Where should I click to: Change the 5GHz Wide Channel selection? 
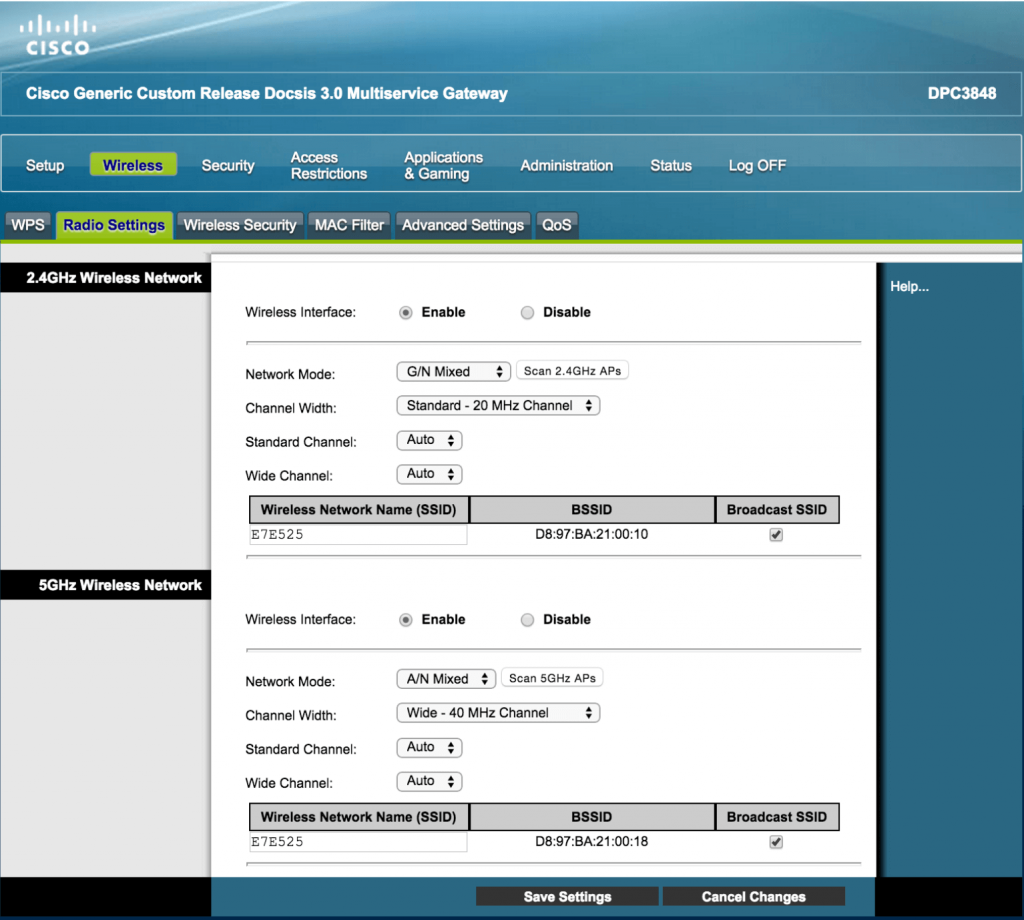429,781
